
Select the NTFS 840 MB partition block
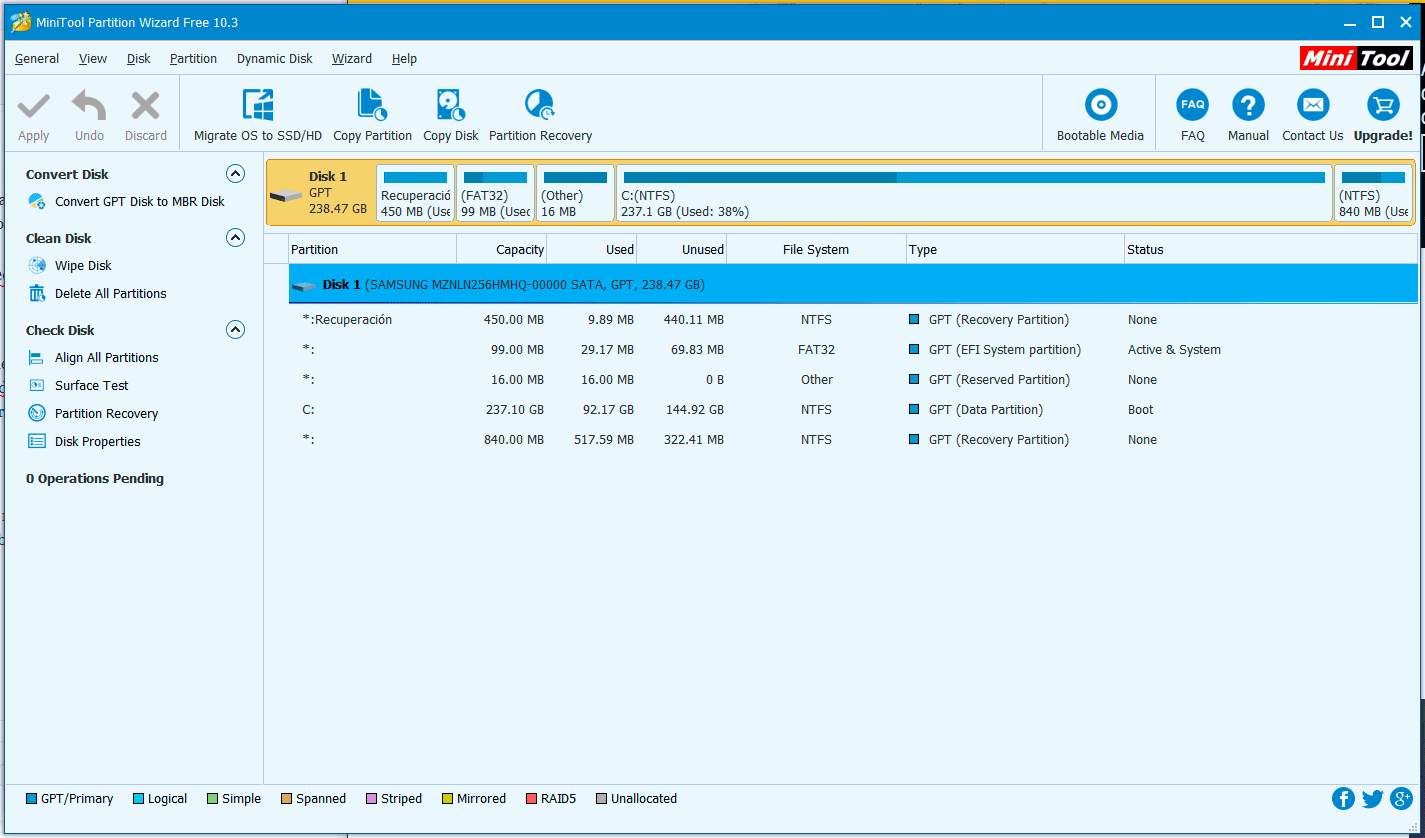[x=1374, y=193]
